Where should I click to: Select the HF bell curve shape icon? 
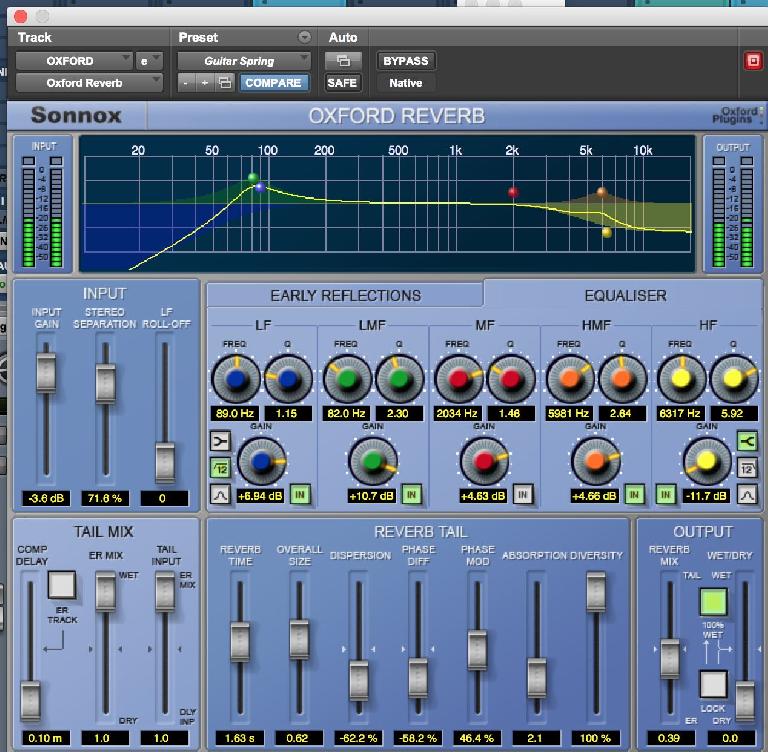[x=747, y=495]
